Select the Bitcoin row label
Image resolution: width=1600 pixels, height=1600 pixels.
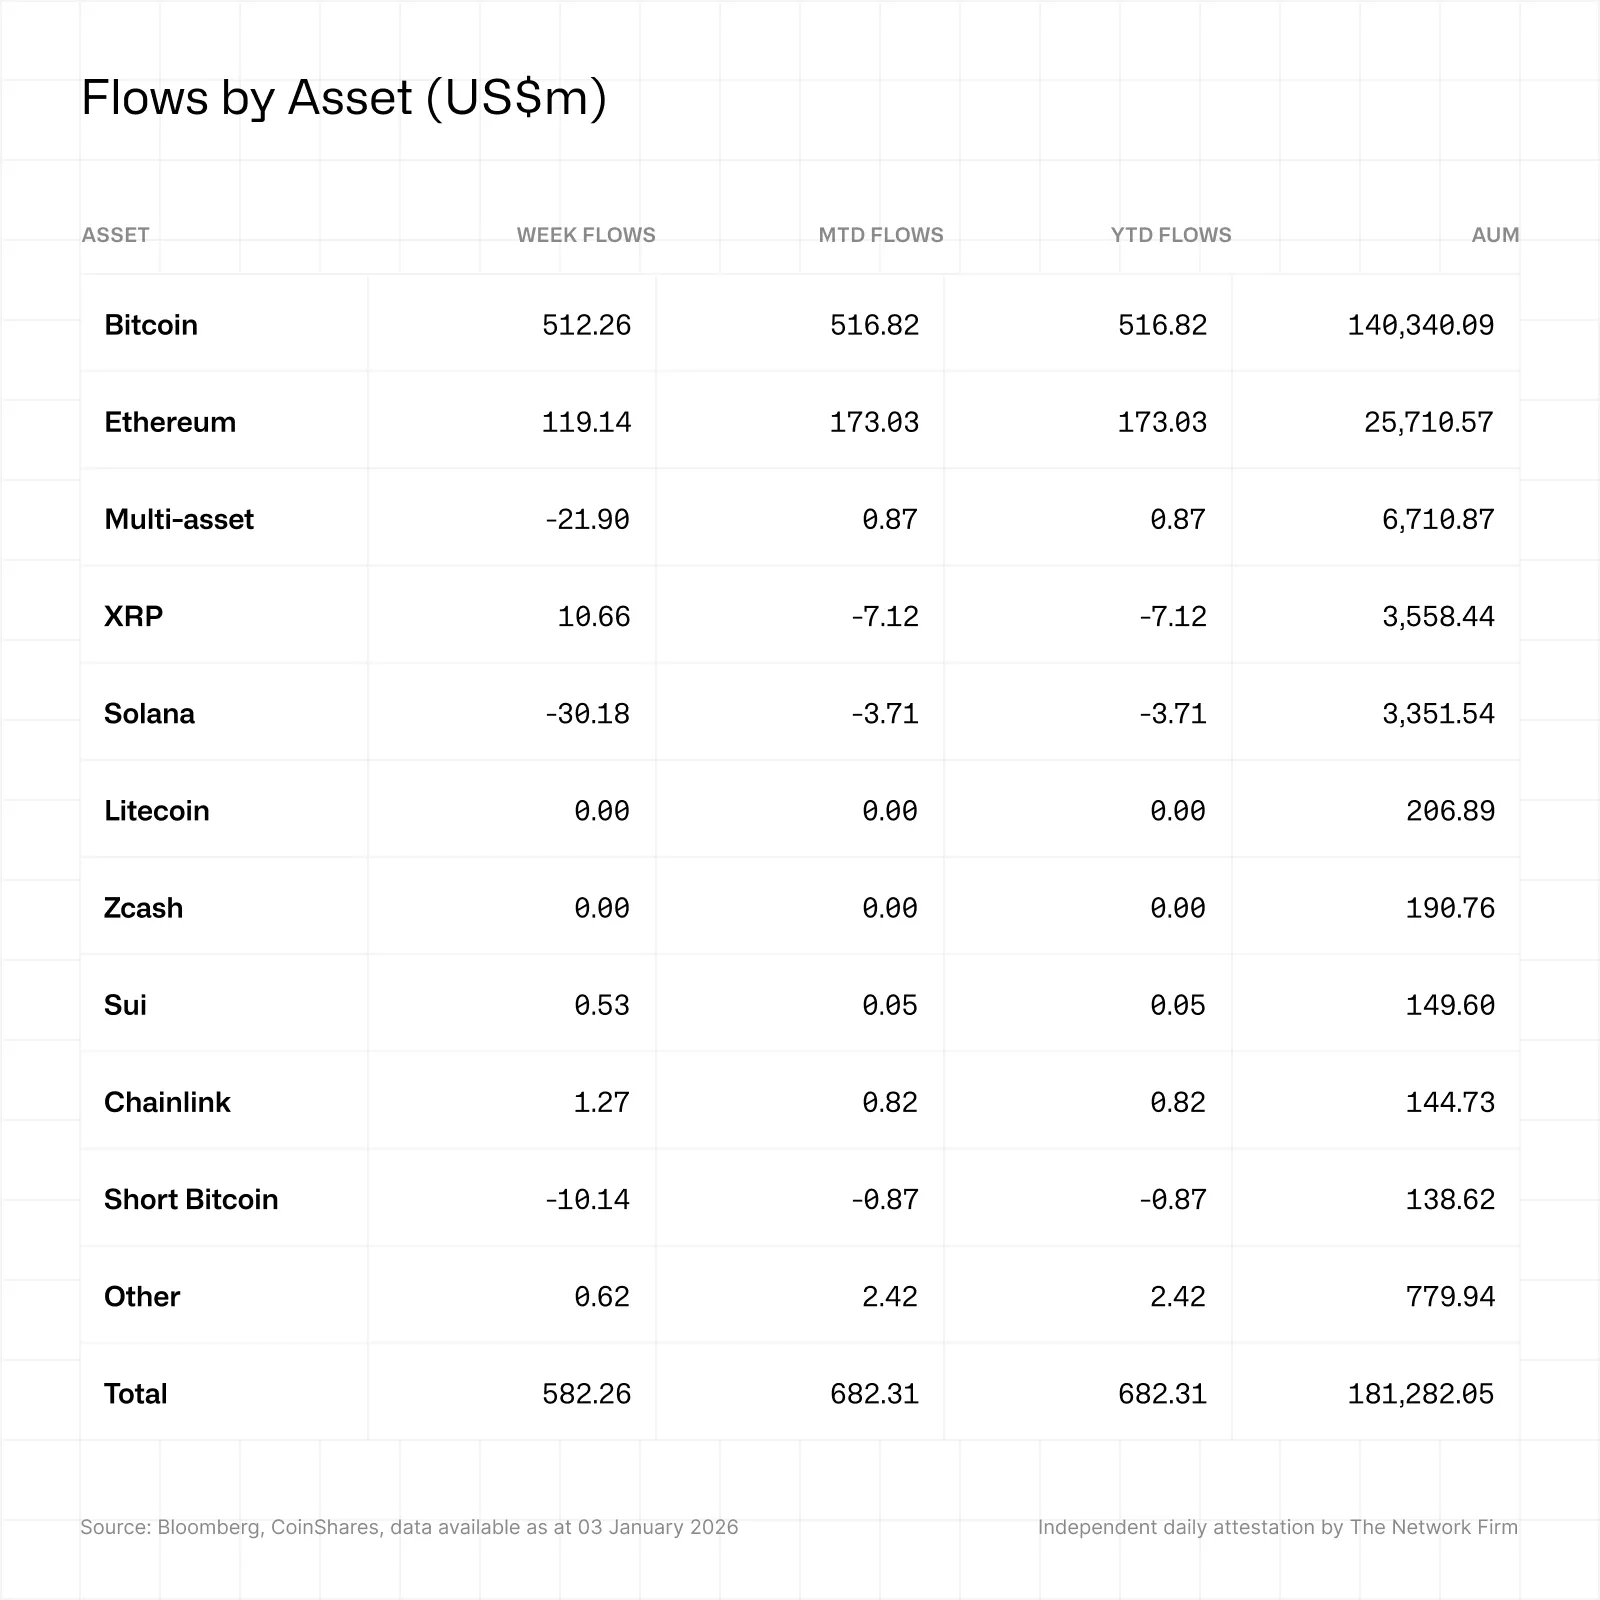[151, 325]
